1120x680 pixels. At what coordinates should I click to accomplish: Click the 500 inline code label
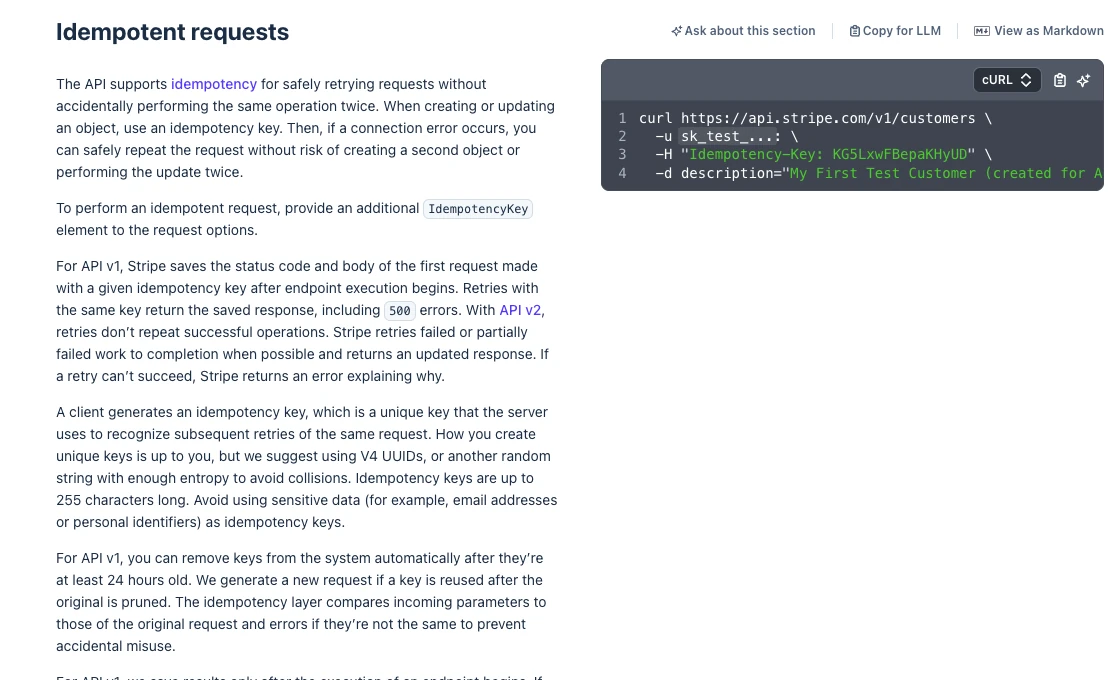click(x=399, y=311)
